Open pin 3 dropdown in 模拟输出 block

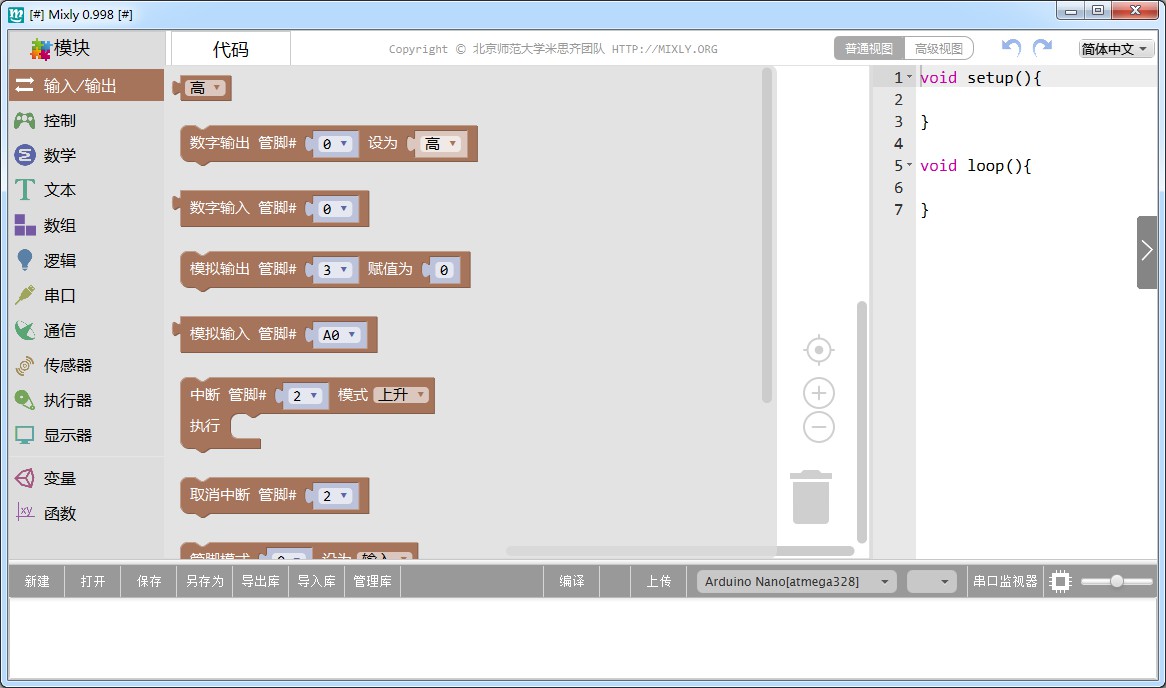(x=335, y=269)
